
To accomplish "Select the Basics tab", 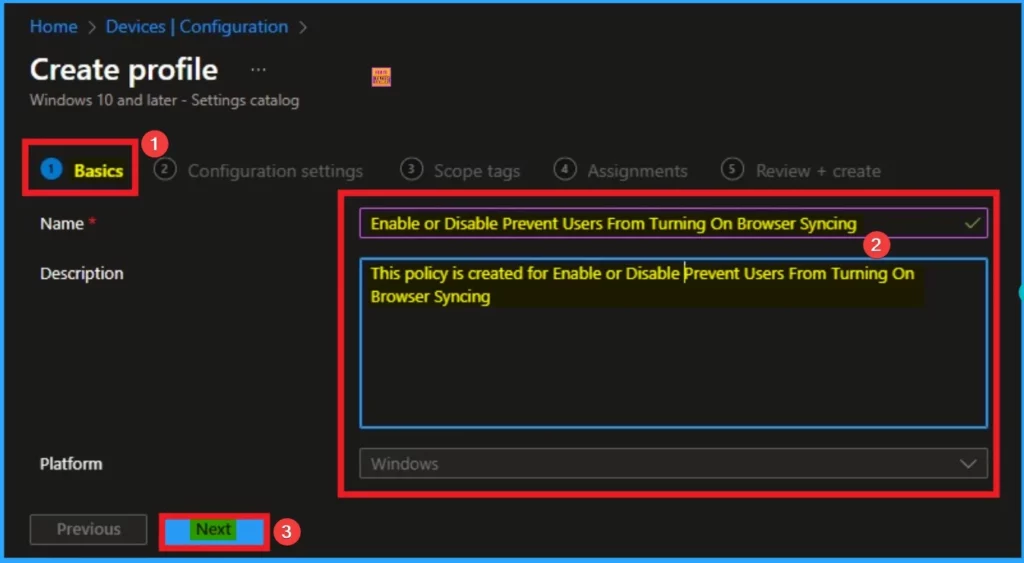I will tap(82, 170).
